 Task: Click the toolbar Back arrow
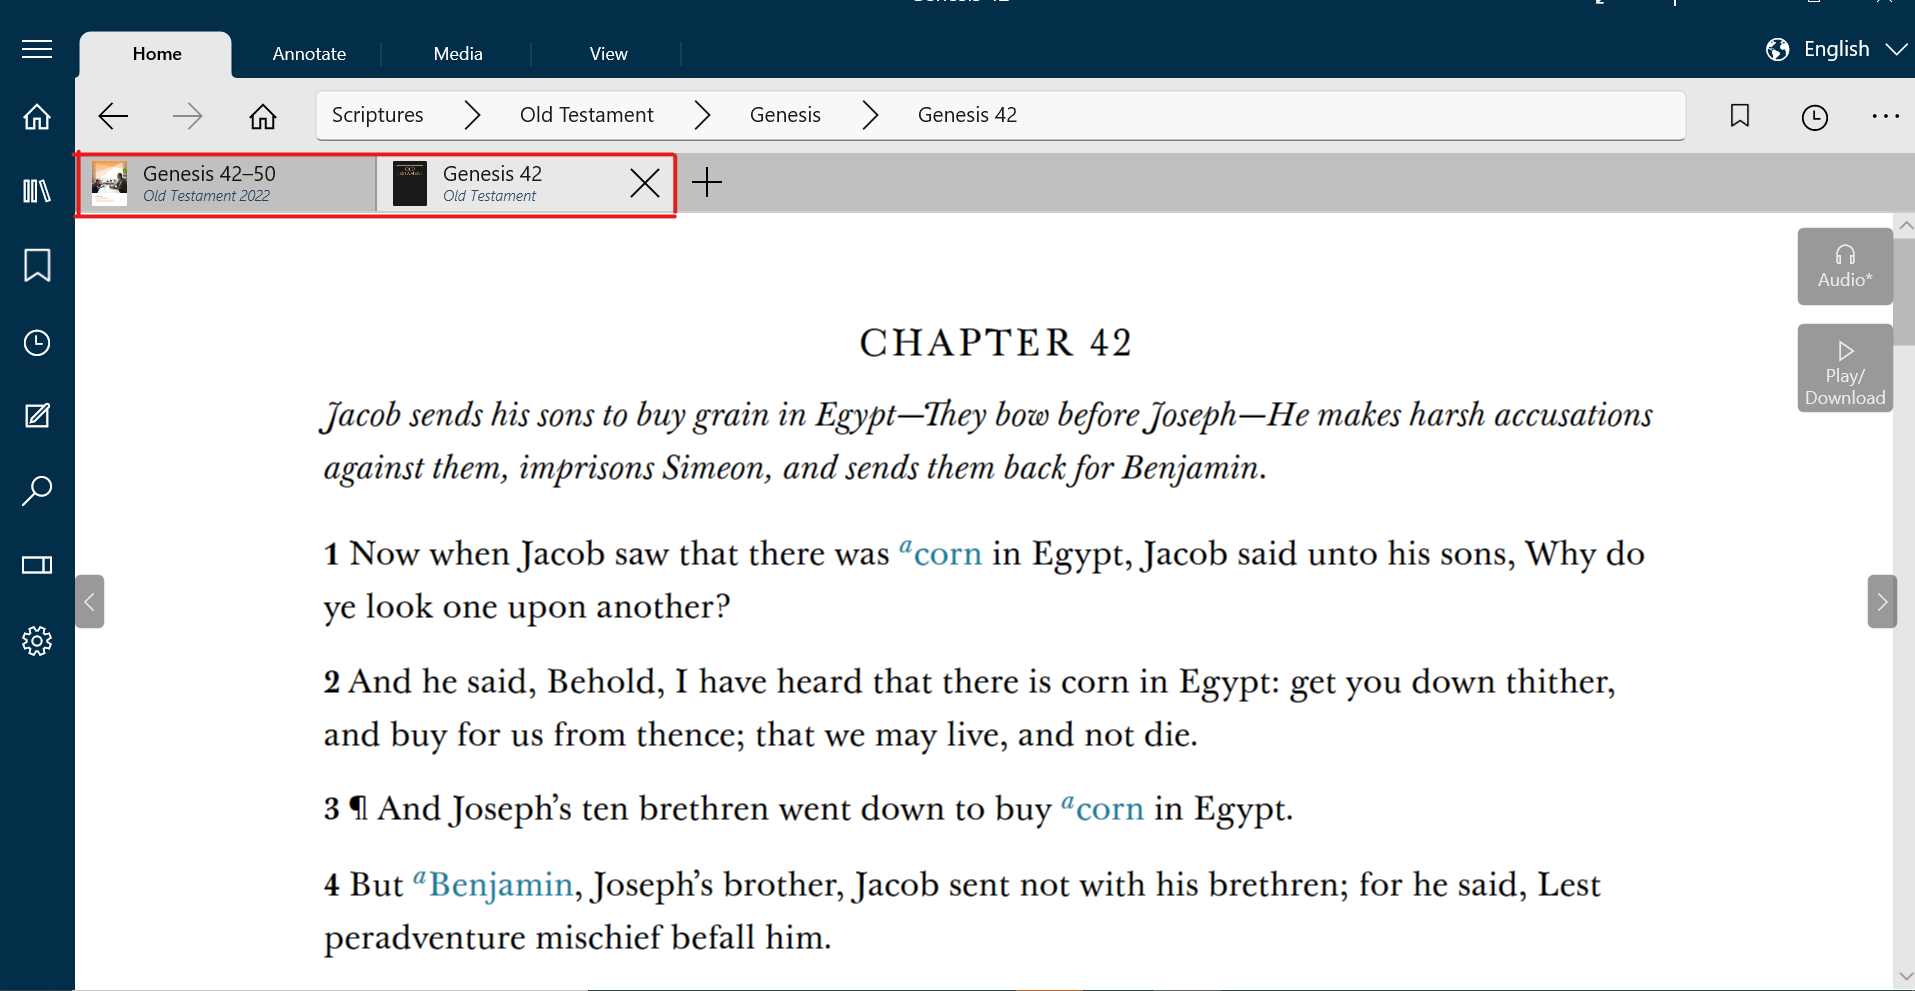(113, 116)
